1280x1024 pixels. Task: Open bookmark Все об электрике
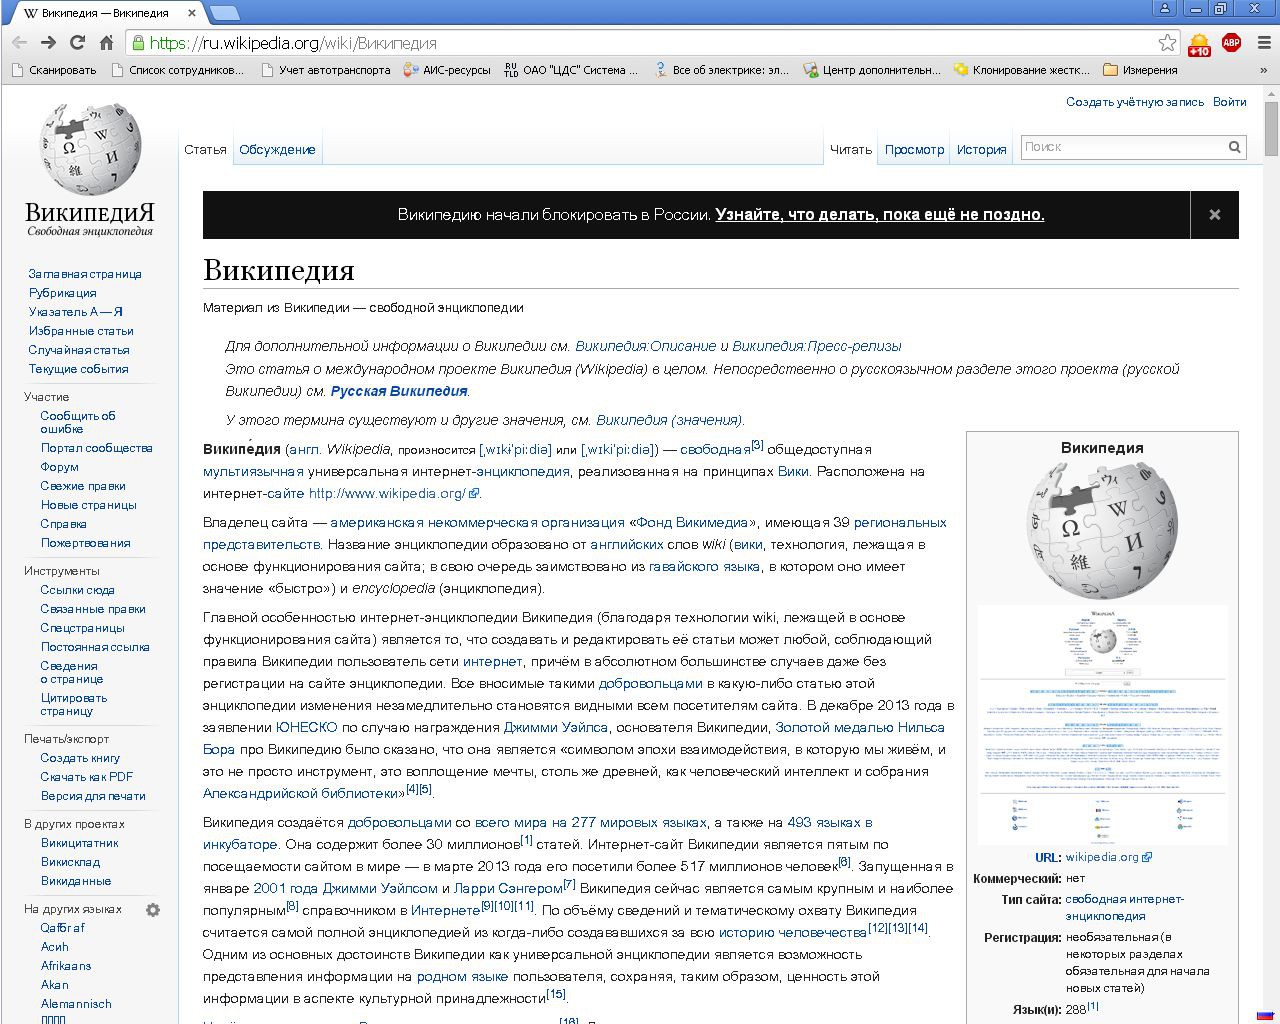tap(721, 70)
